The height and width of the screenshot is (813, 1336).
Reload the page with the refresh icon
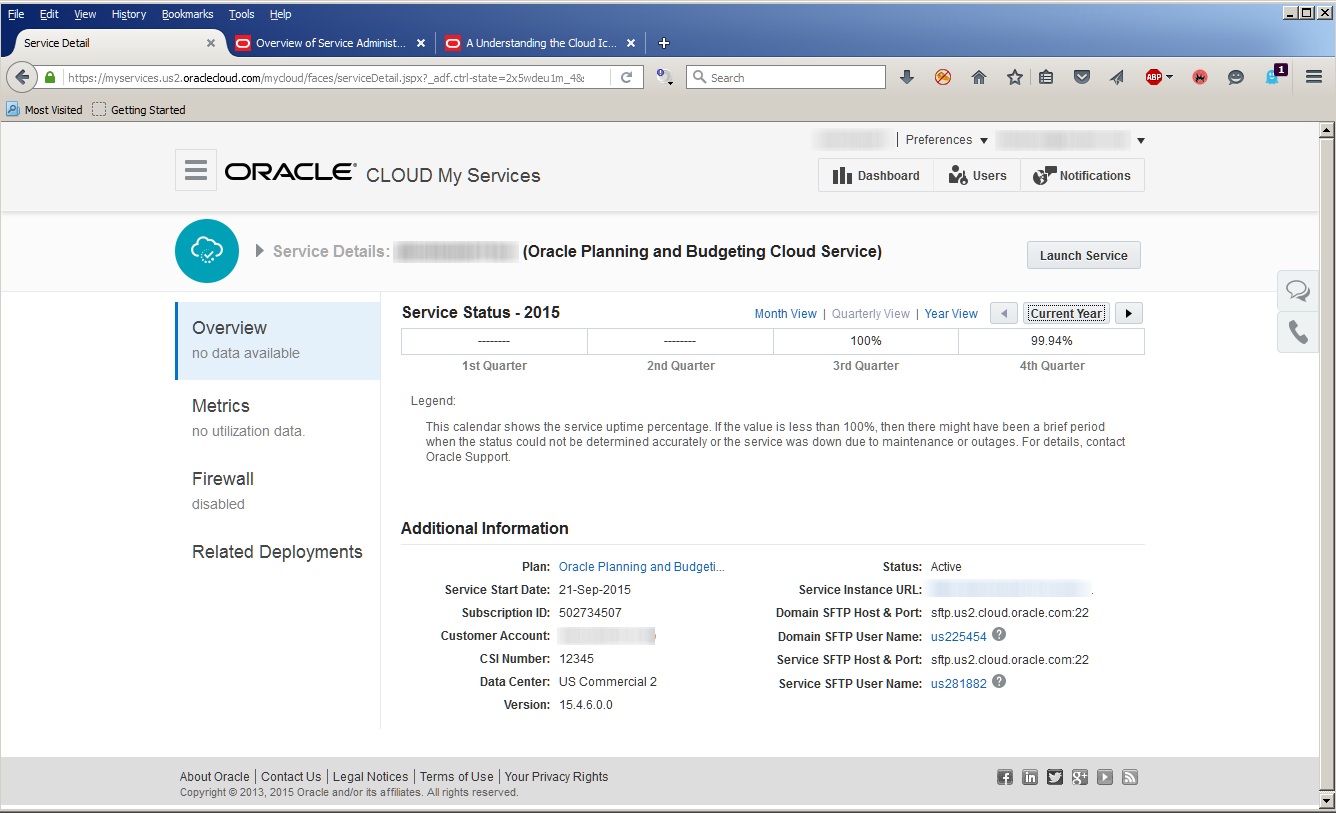(x=627, y=77)
